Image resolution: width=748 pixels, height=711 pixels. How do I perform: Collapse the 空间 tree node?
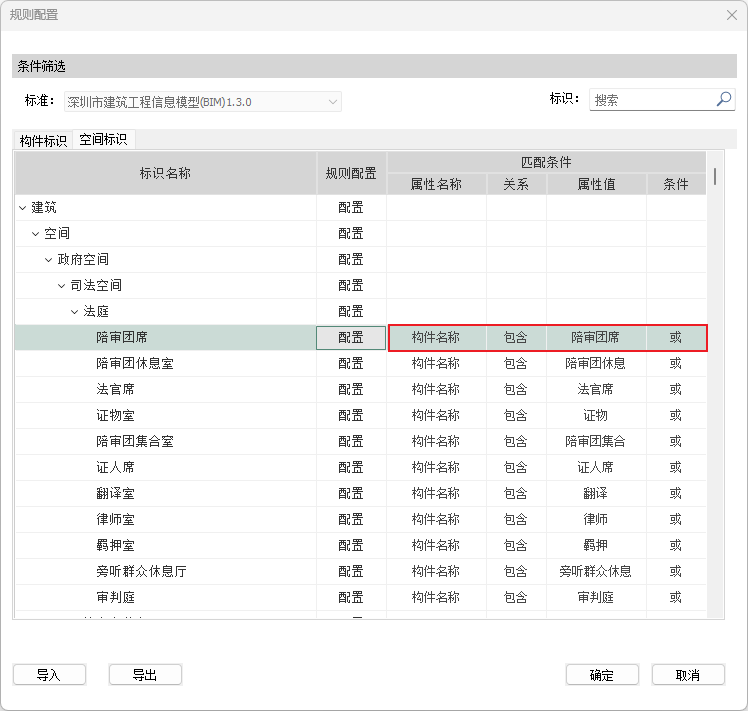pyautogui.click(x=36, y=234)
